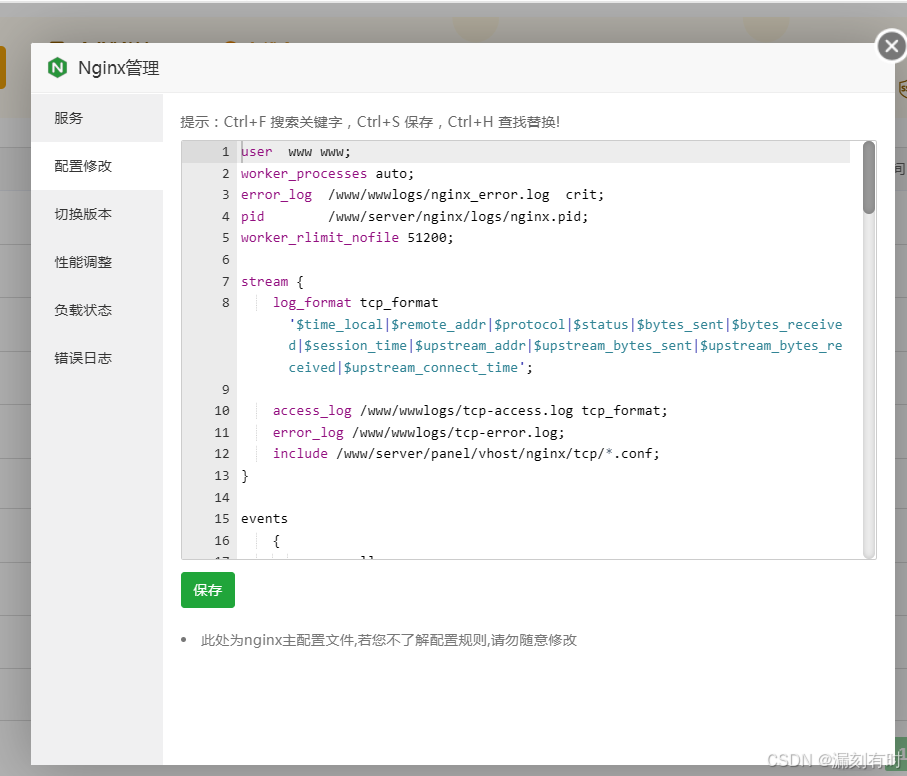Click 'log_format' on line 8

312,303
